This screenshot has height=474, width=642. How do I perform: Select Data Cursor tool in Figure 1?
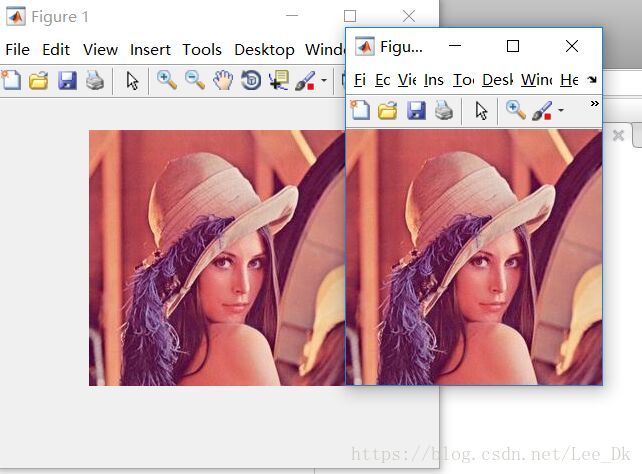279,80
